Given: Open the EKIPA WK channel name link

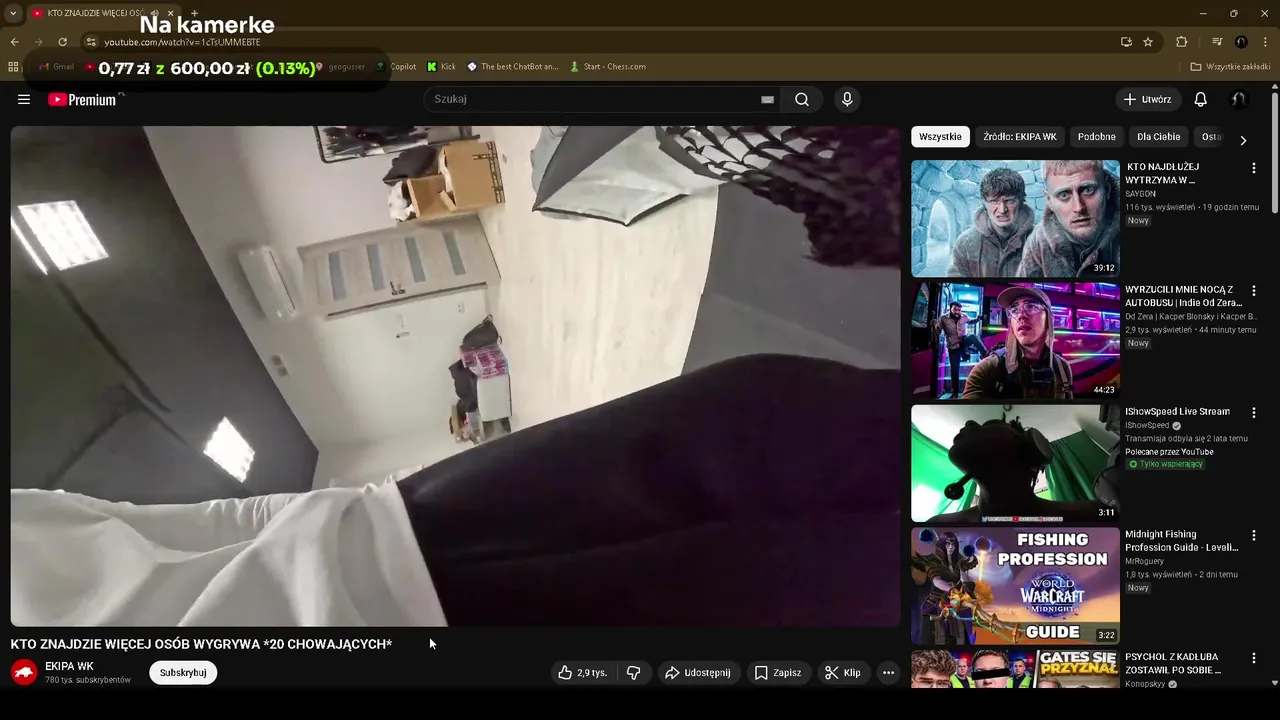Looking at the screenshot, I should pyautogui.click(x=69, y=666).
